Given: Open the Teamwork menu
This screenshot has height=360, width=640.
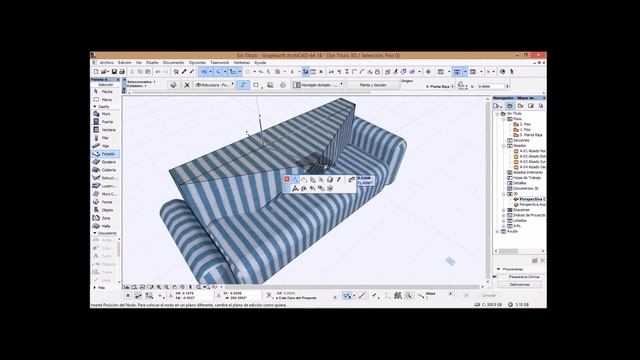Looking at the screenshot, I should point(220,63).
